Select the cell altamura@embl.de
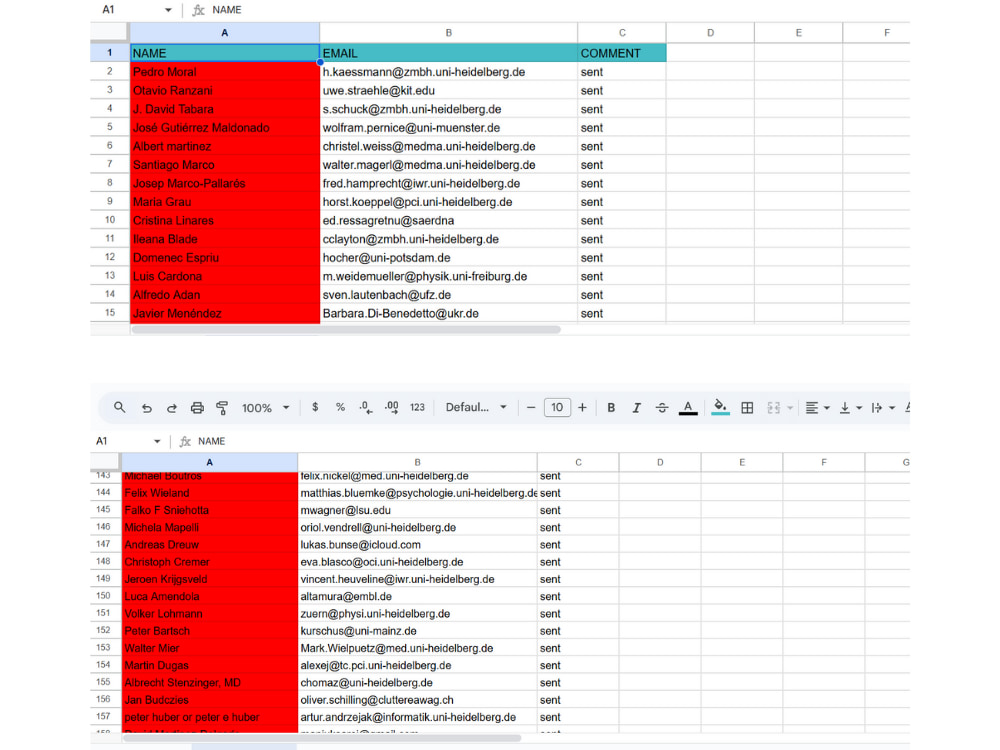The height and width of the screenshot is (750, 1000). (417, 596)
